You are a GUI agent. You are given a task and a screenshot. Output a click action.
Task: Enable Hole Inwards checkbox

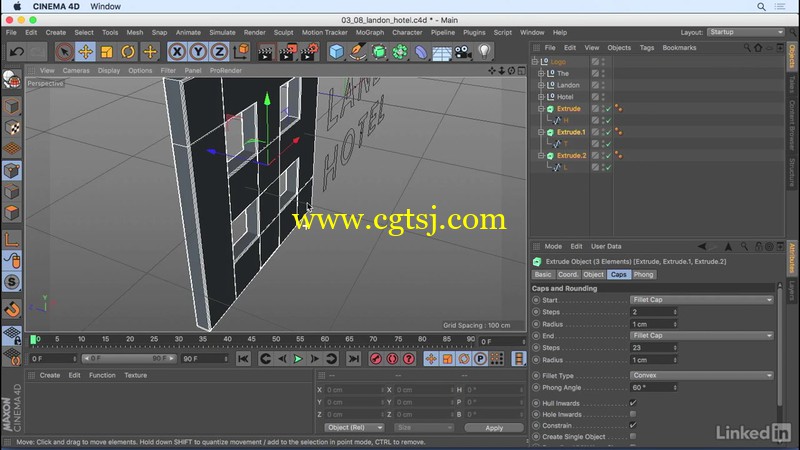coord(633,414)
